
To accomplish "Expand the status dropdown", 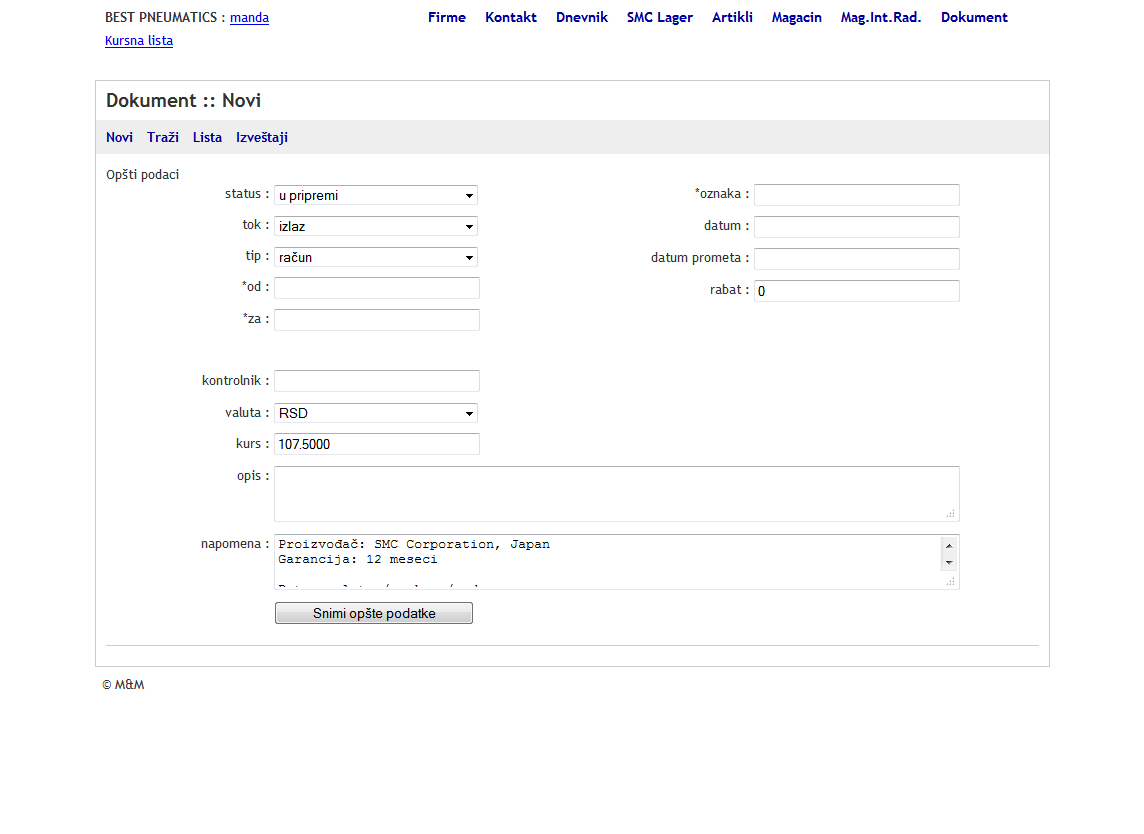I will click(x=376, y=195).
